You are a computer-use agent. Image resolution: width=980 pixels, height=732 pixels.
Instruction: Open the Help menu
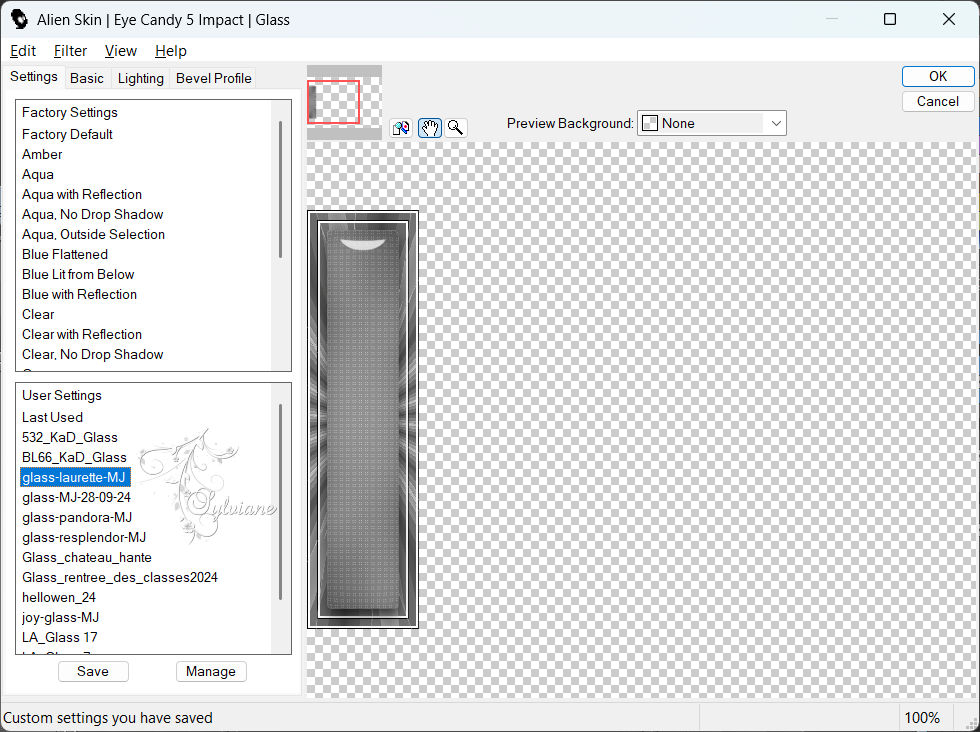pos(171,51)
